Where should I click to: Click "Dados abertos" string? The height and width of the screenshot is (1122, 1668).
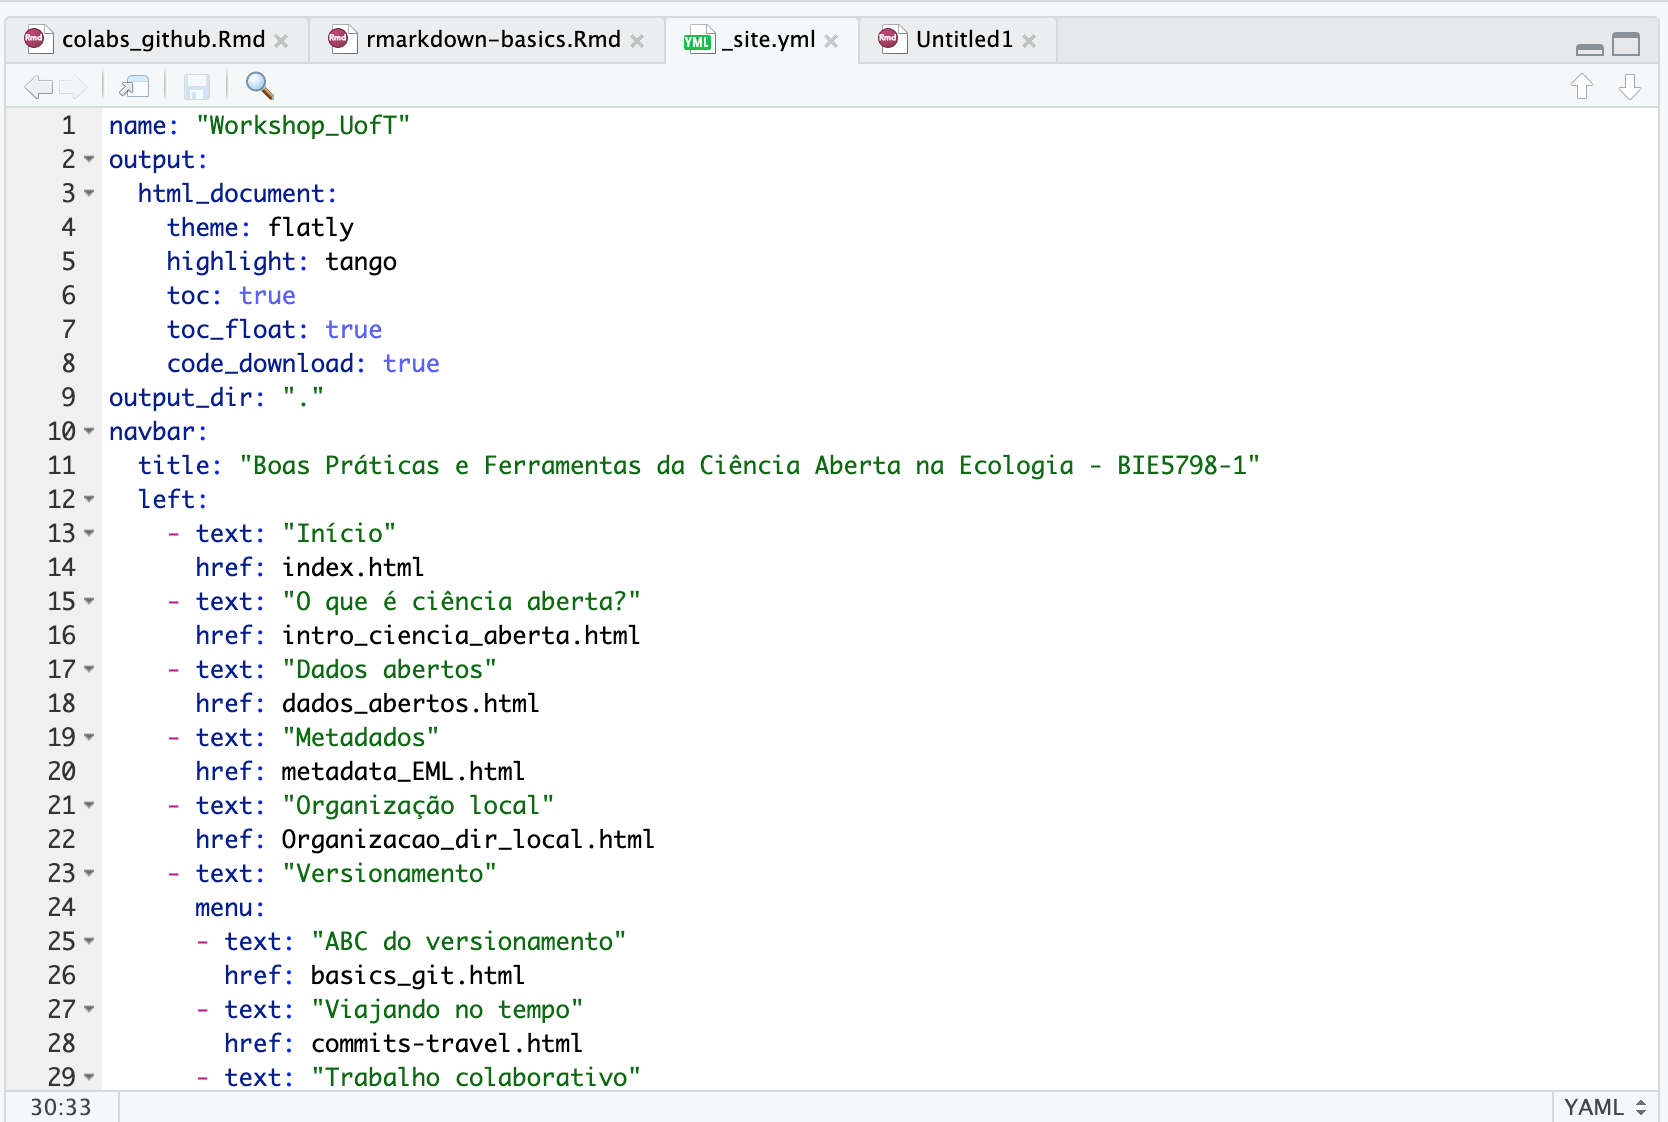[389, 670]
